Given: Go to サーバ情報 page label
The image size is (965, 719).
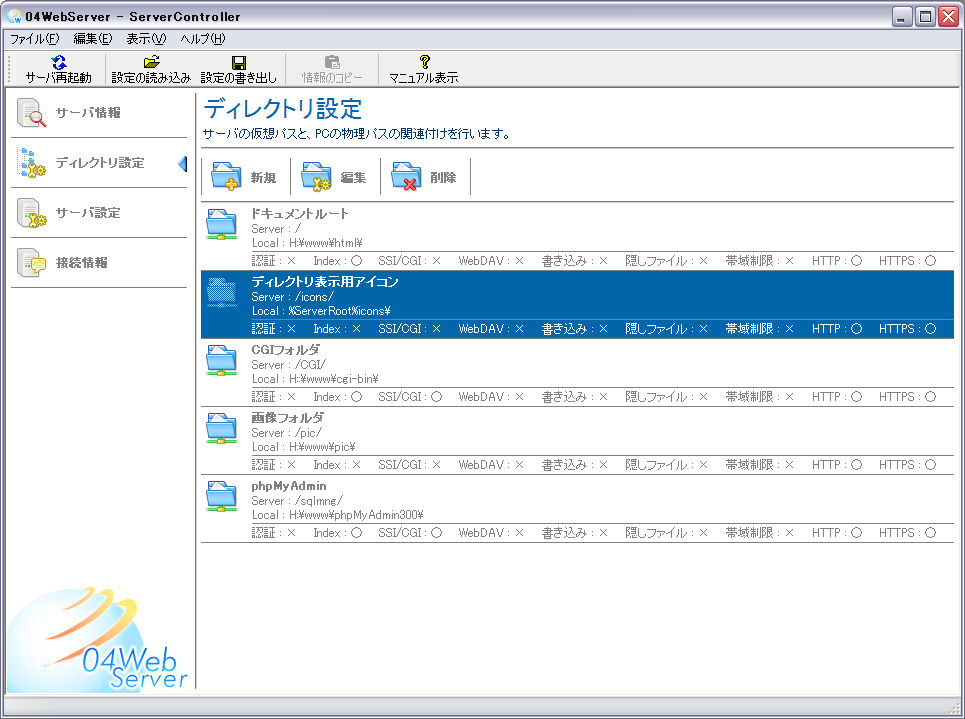Looking at the screenshot, I should [x=88, y=113].
